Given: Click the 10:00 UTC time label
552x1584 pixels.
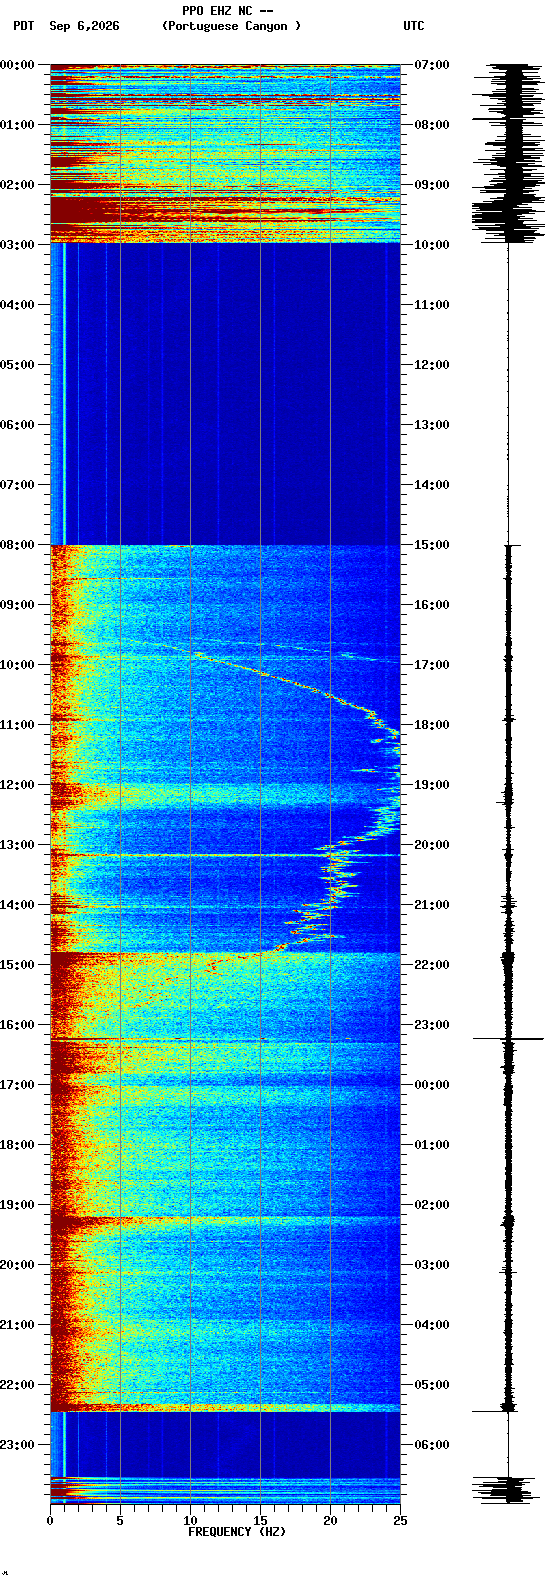Looking at the screenshot, I should [432, 245].
